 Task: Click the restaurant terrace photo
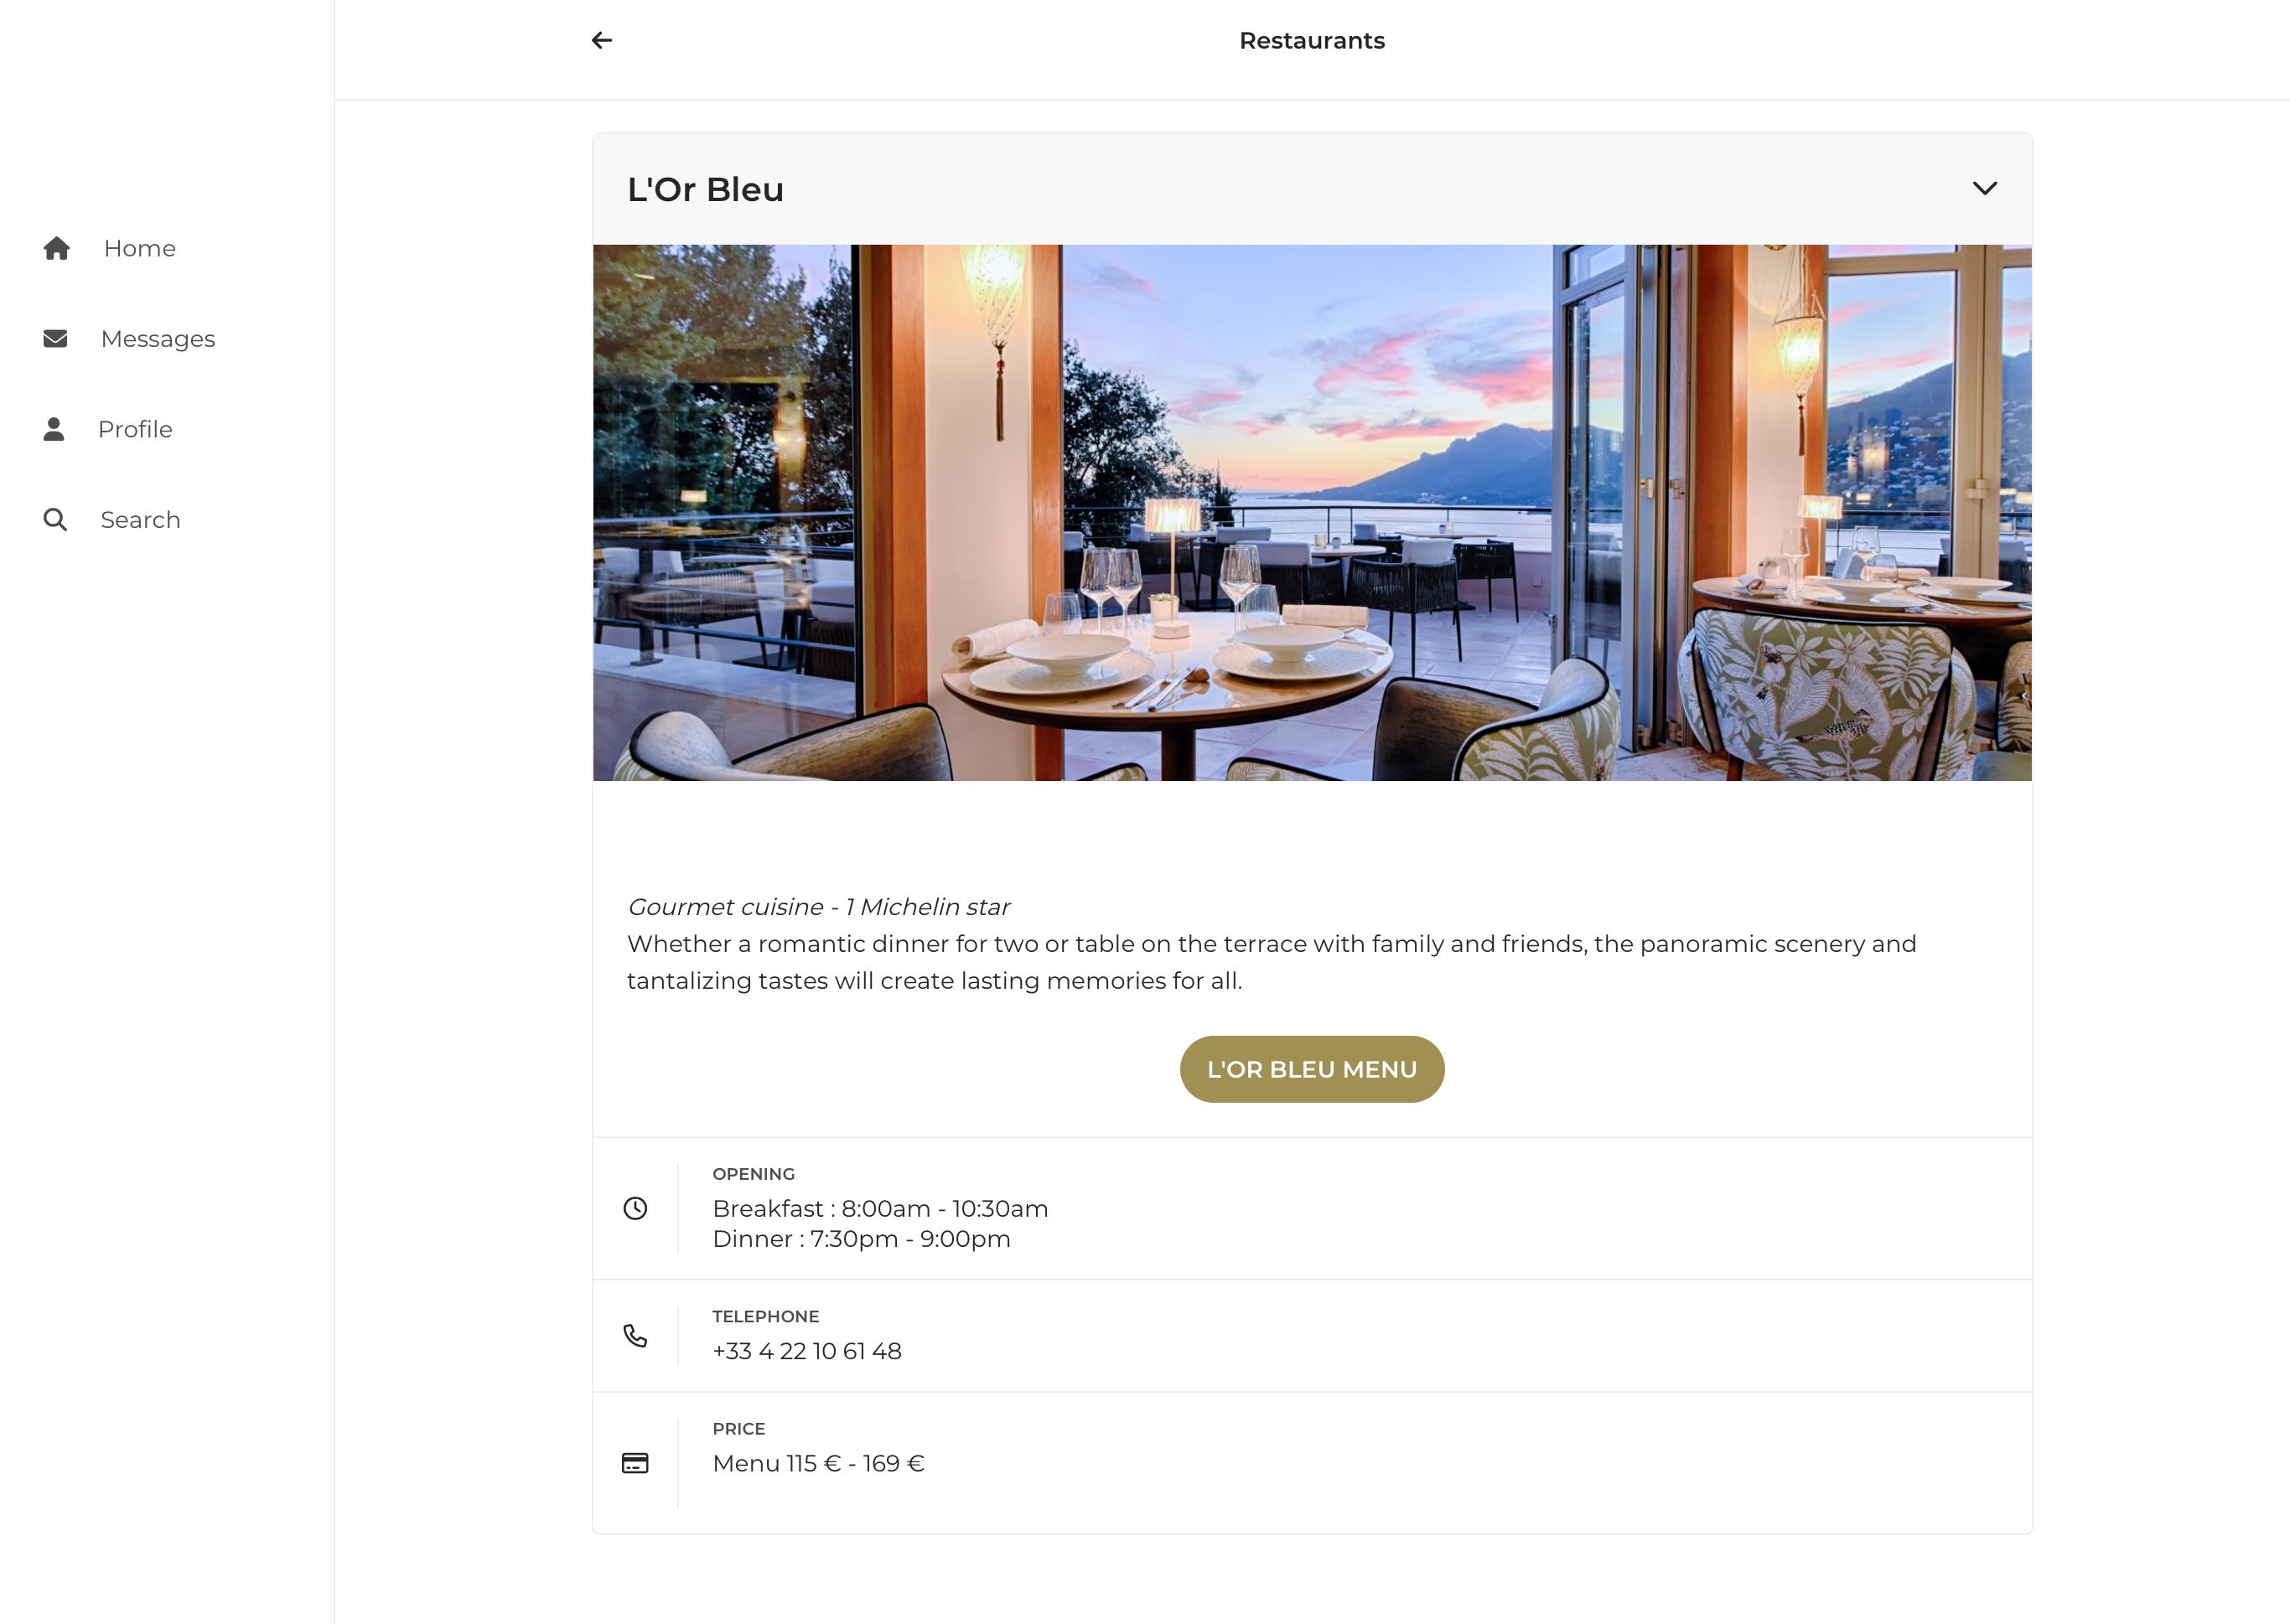click(1312, 513)
